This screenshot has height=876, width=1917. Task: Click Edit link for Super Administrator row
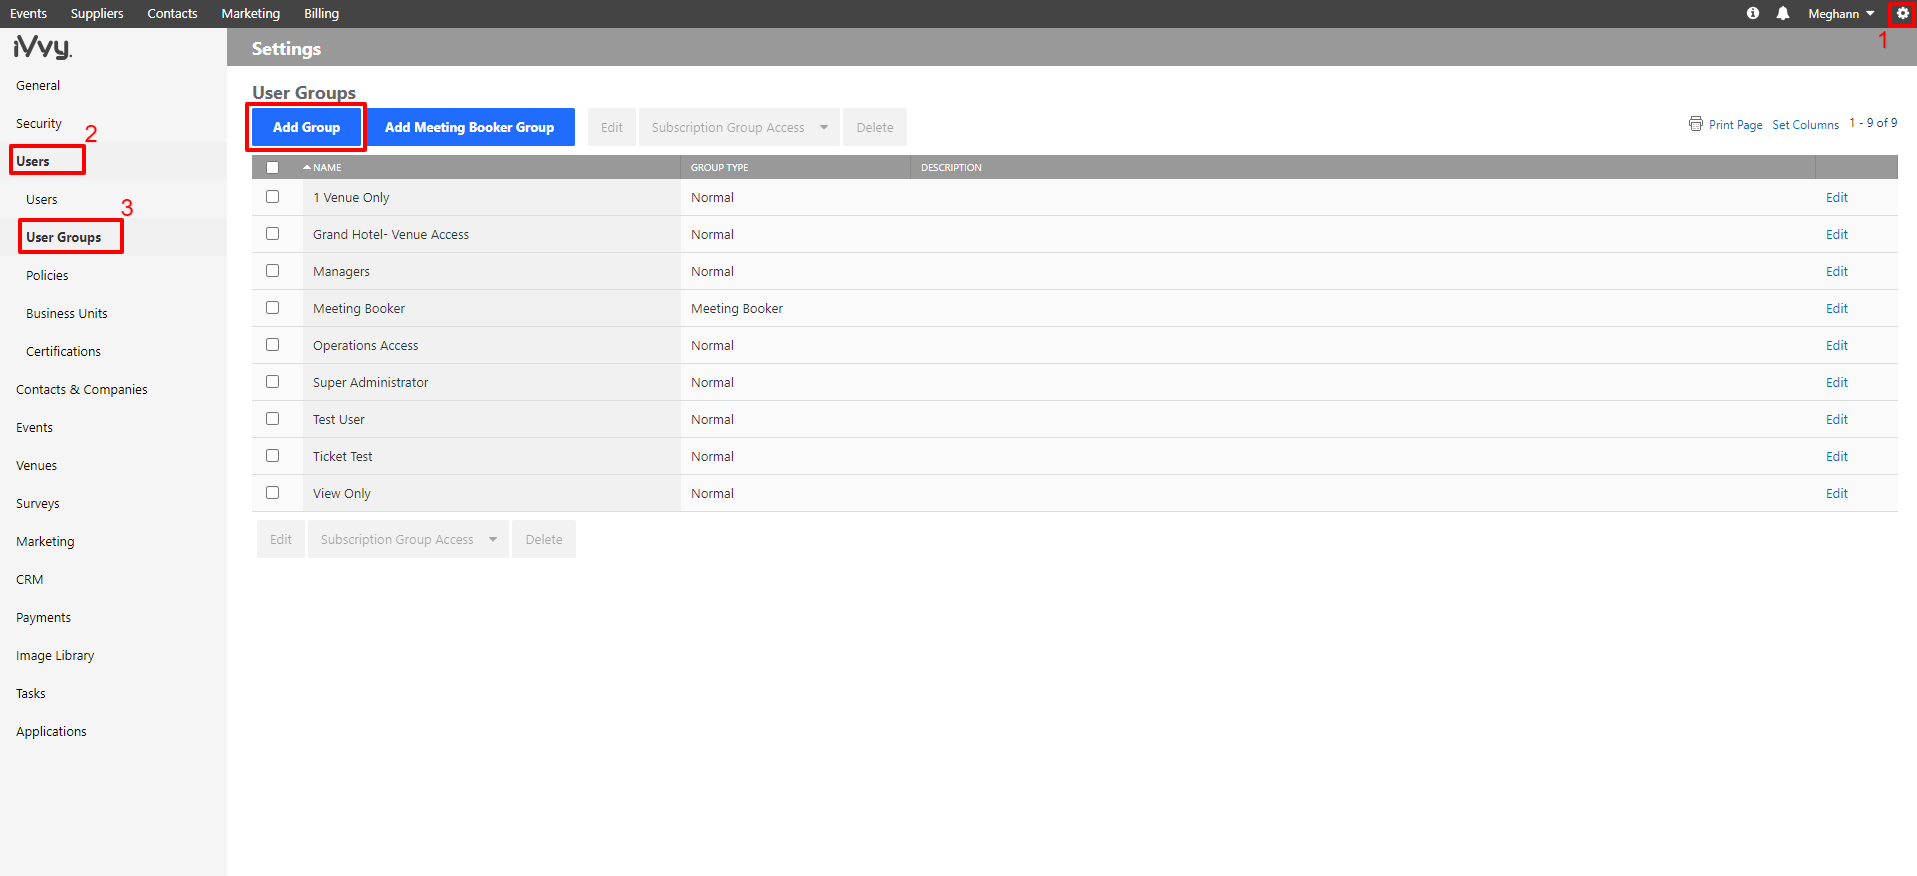click(1837, 383)
